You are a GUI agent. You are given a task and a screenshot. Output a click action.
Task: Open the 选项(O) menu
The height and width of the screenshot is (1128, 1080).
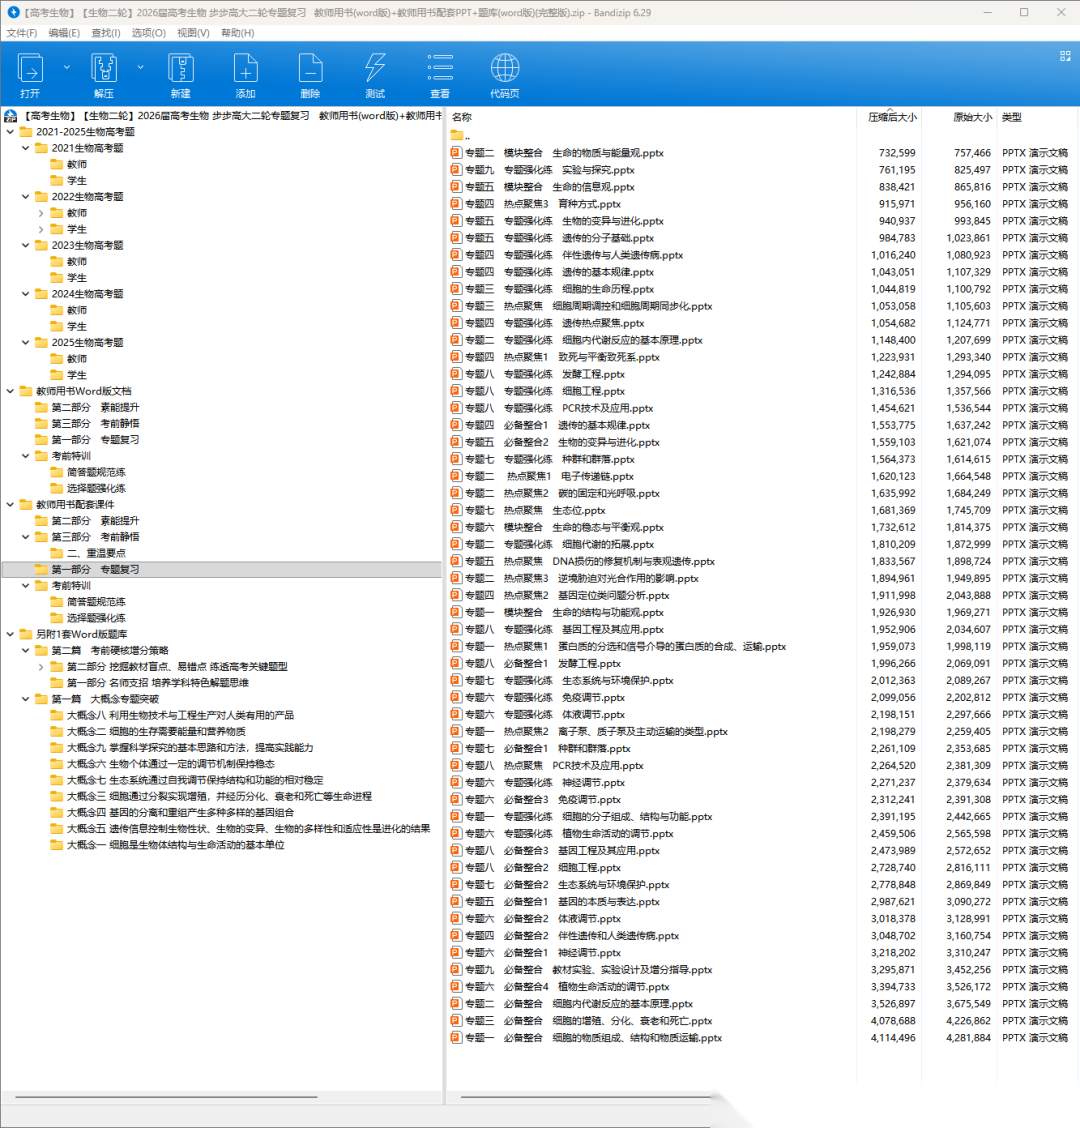[x=148, y=33]
